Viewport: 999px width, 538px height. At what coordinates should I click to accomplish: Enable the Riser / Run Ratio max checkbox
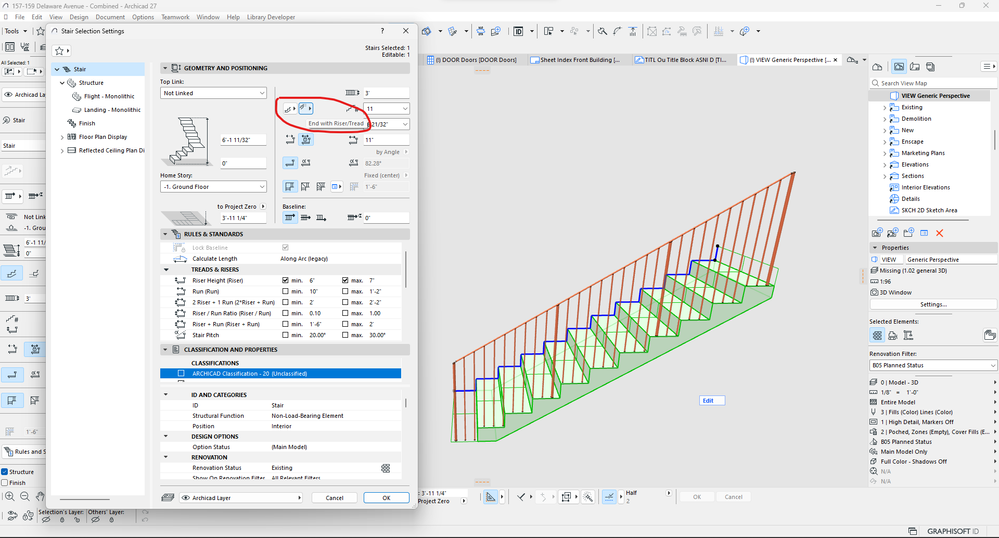[345, 313]
